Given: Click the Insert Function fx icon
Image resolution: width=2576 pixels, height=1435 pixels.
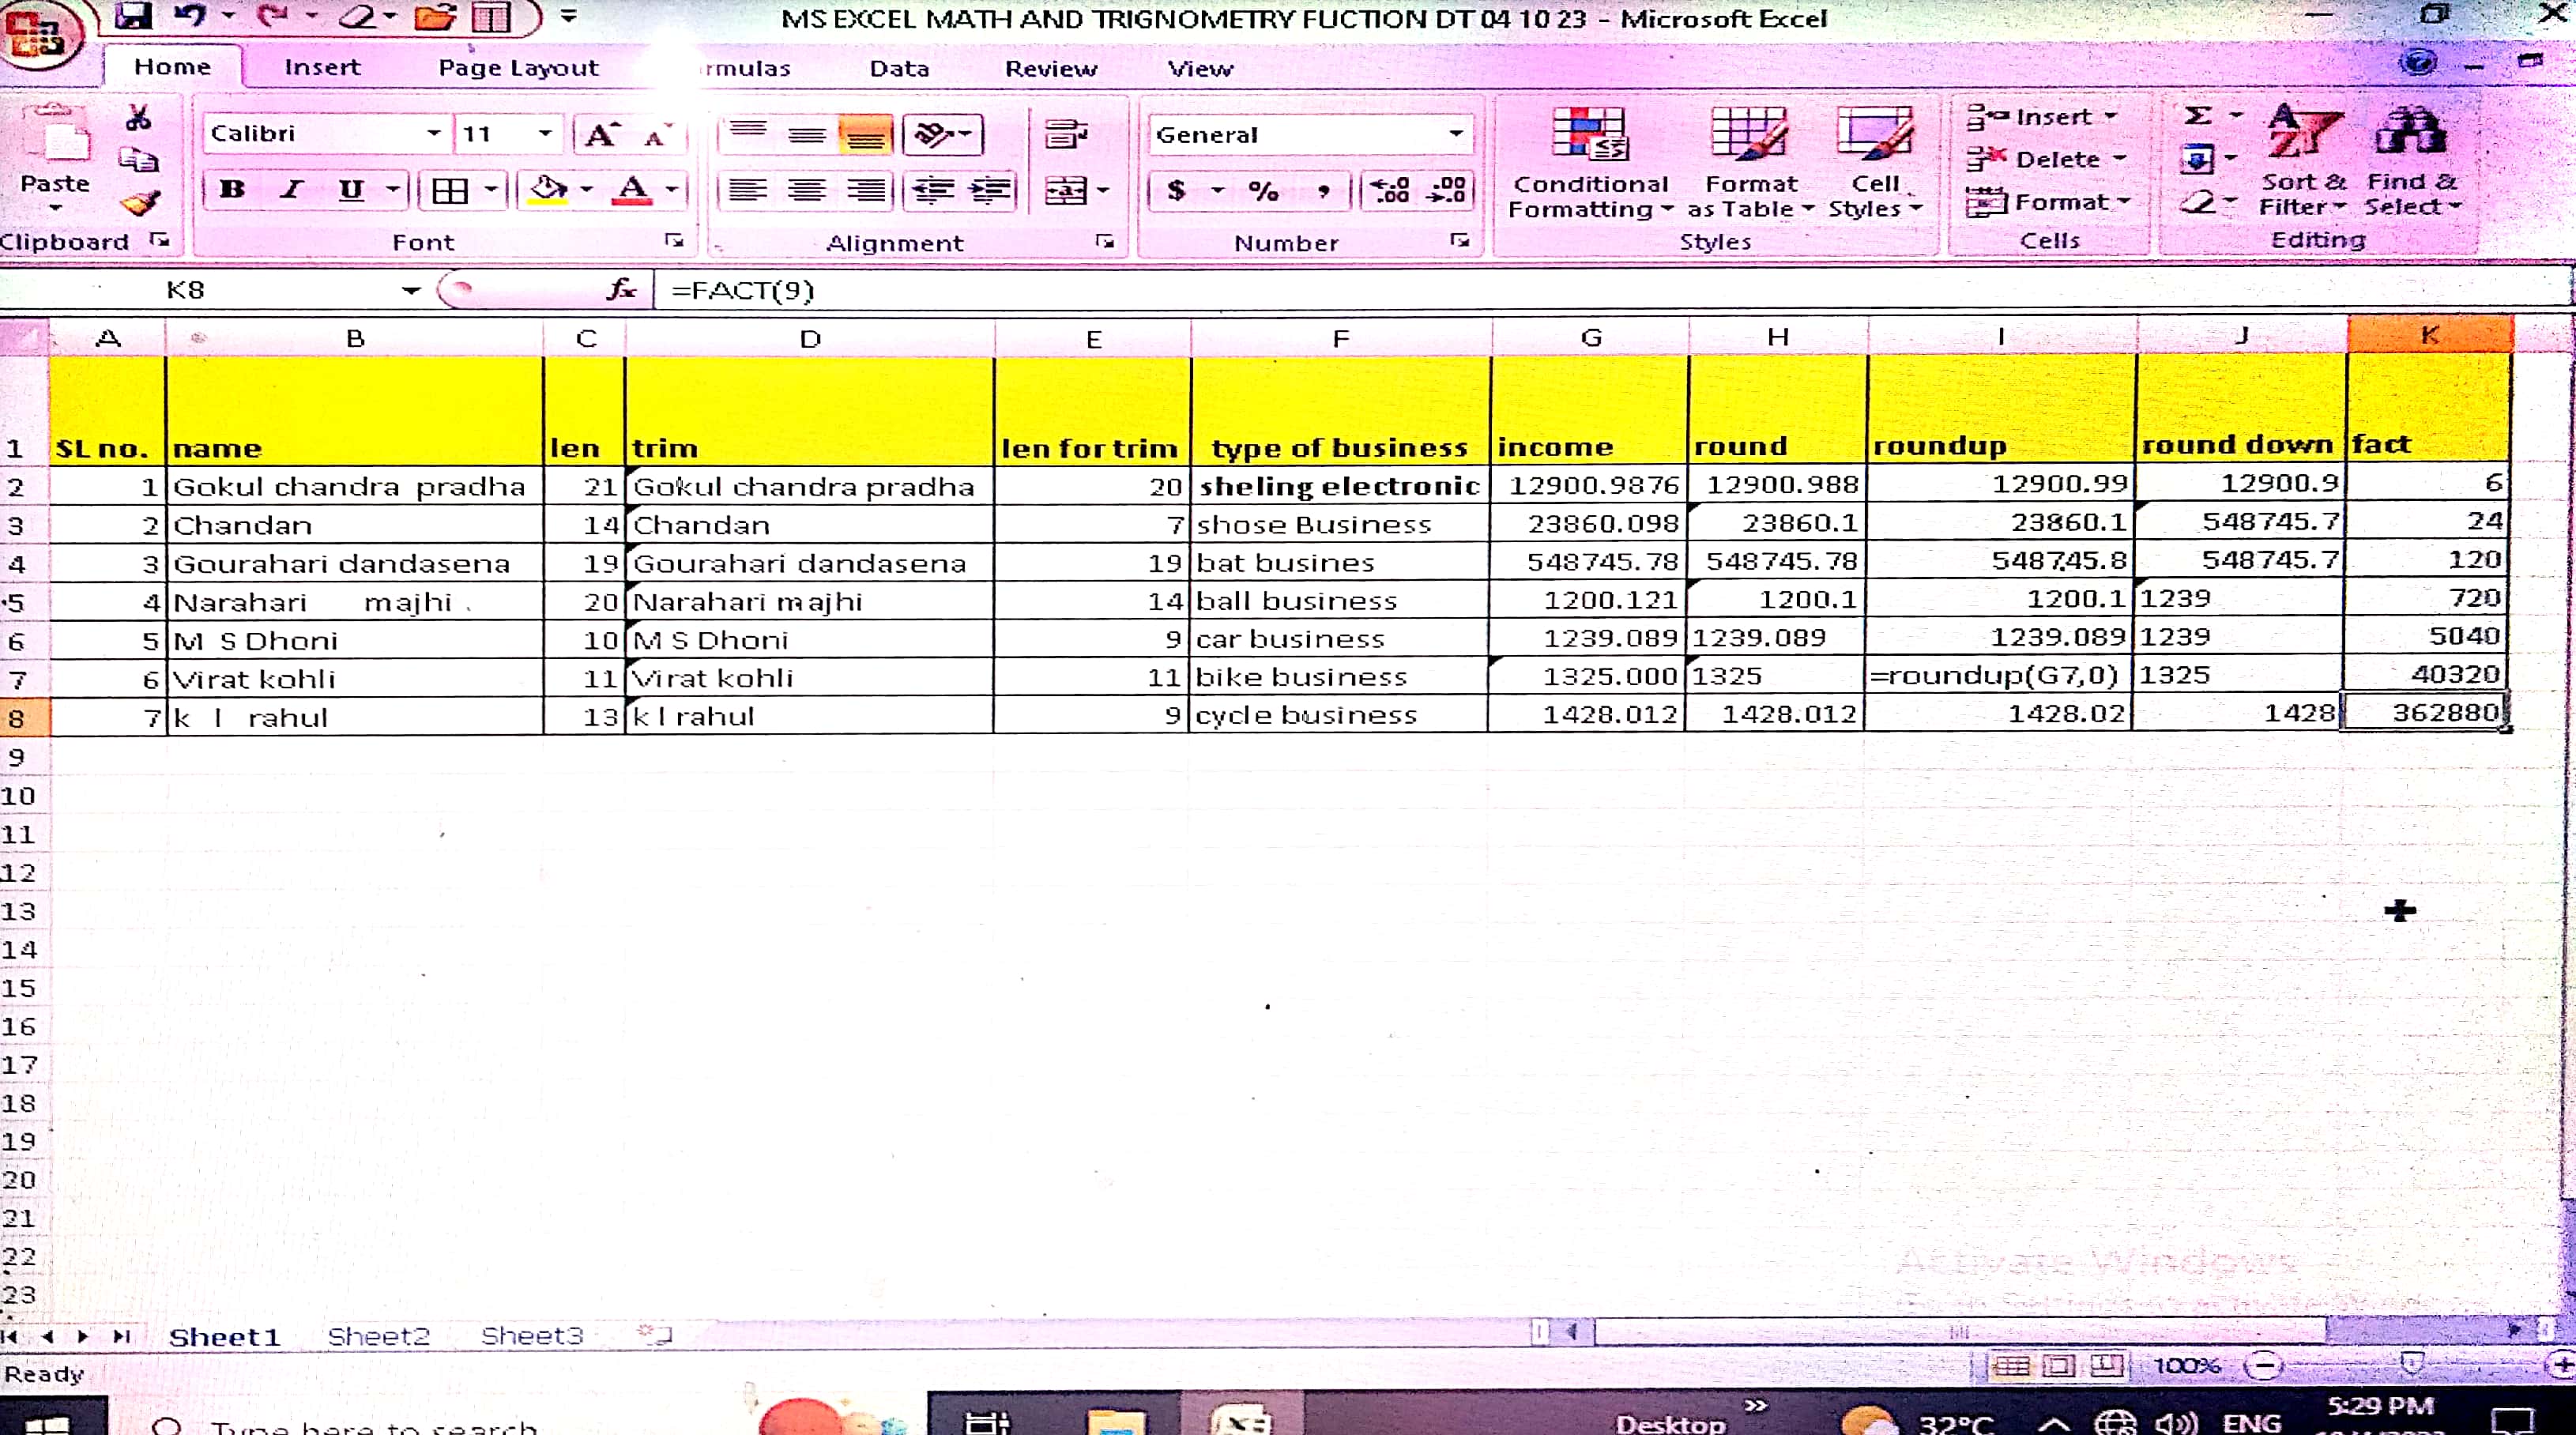Looking at the screenshot, I should pyautogui.click(x=621, y=290).
